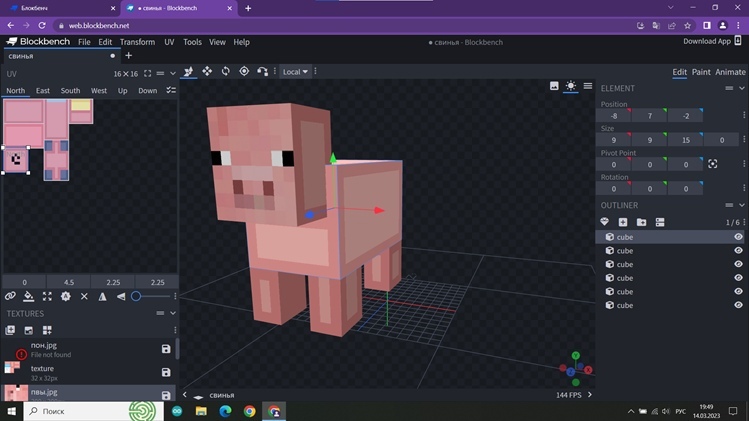Screen dimensions: 749x421
Task: Select the East face tab in UV panel
Action: tap(43, 91)
